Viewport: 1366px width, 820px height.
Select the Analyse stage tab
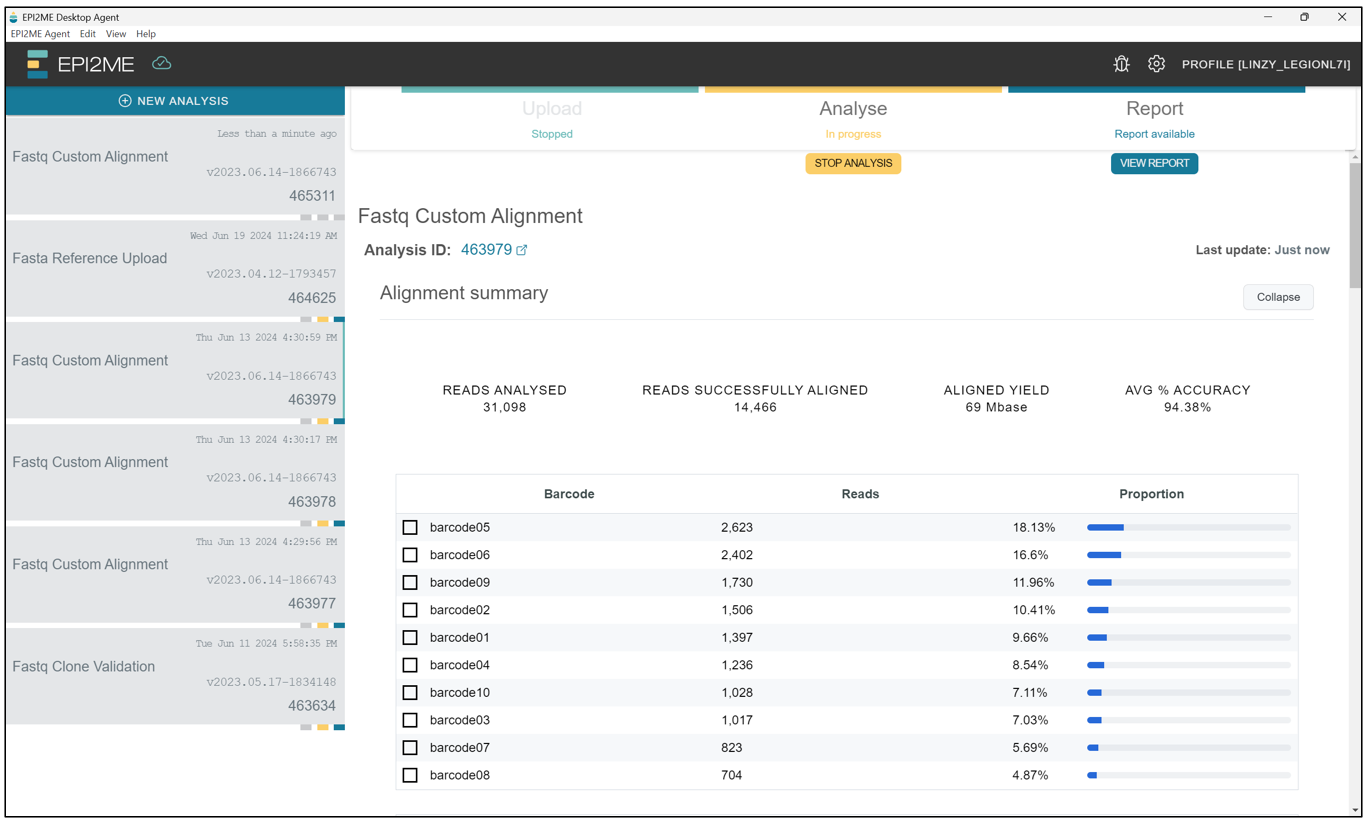[x=853, y=118]
